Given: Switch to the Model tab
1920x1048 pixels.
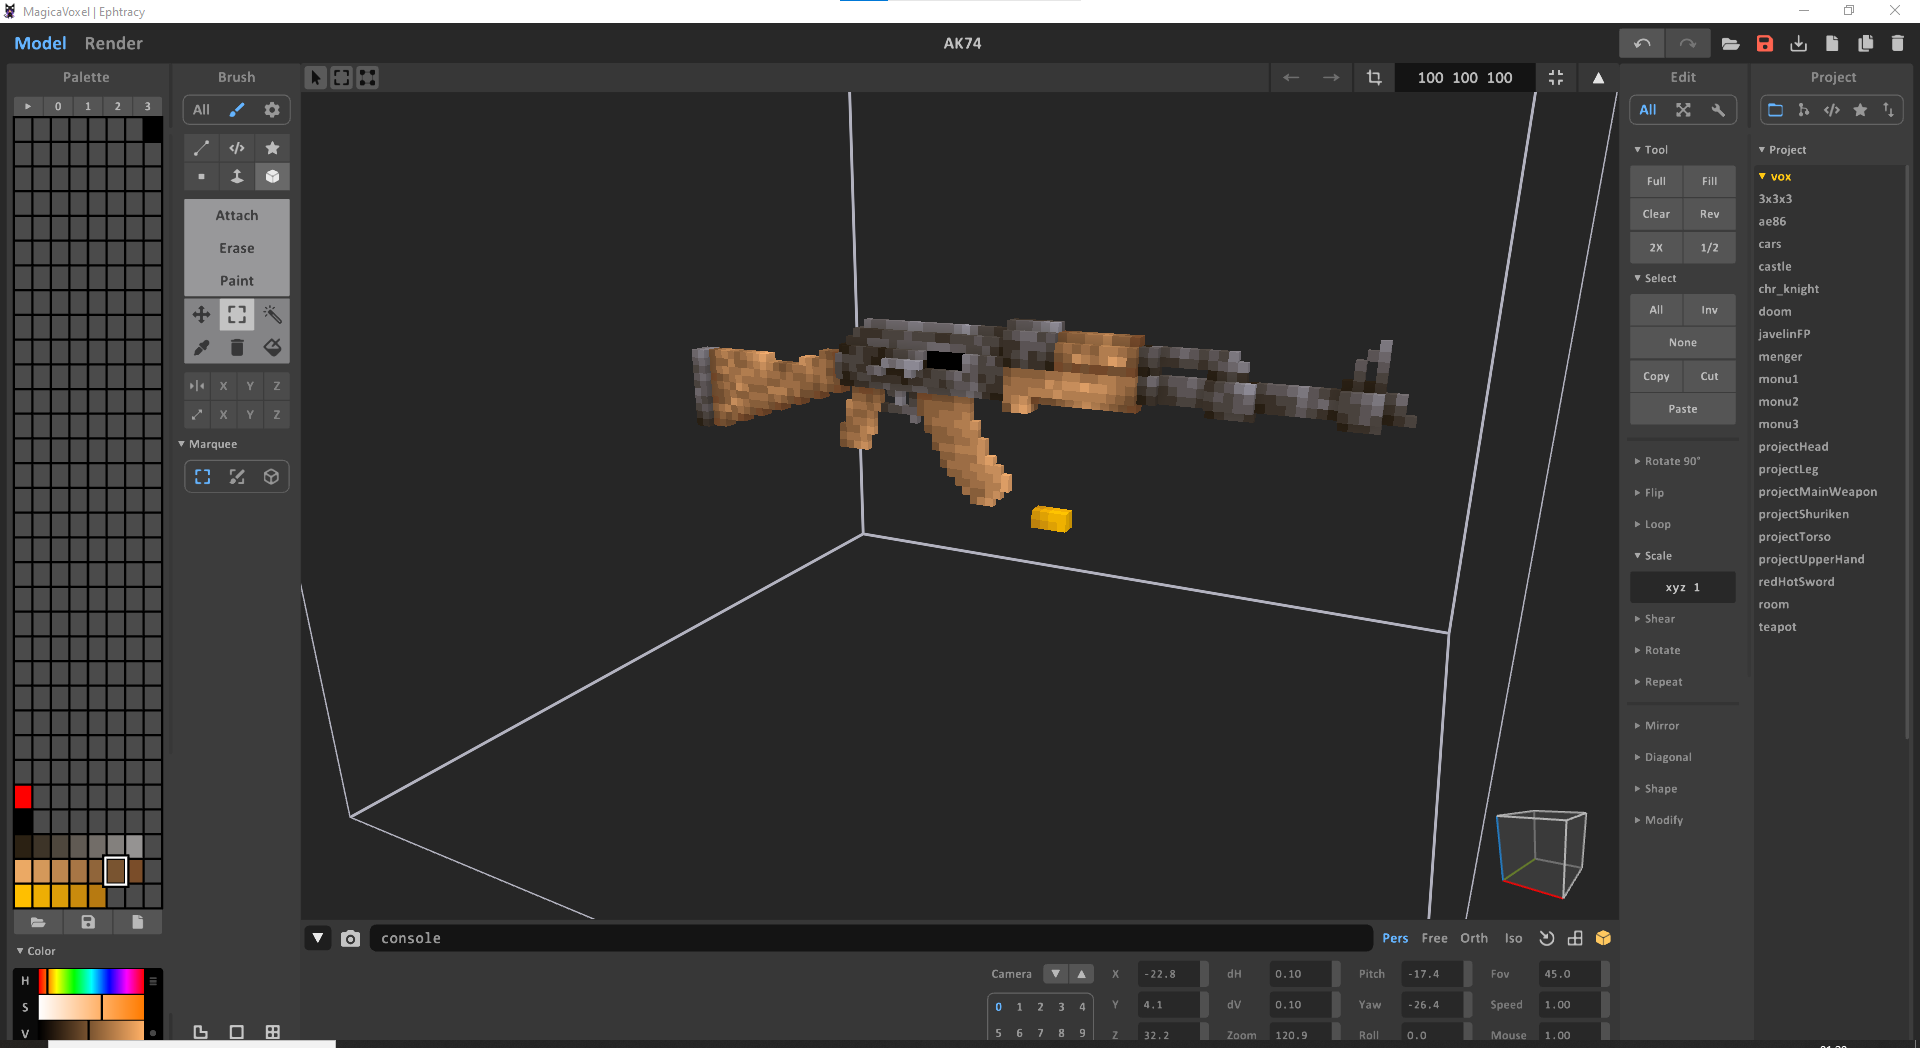Looking at the screenshot, I should tap(40, 43).
